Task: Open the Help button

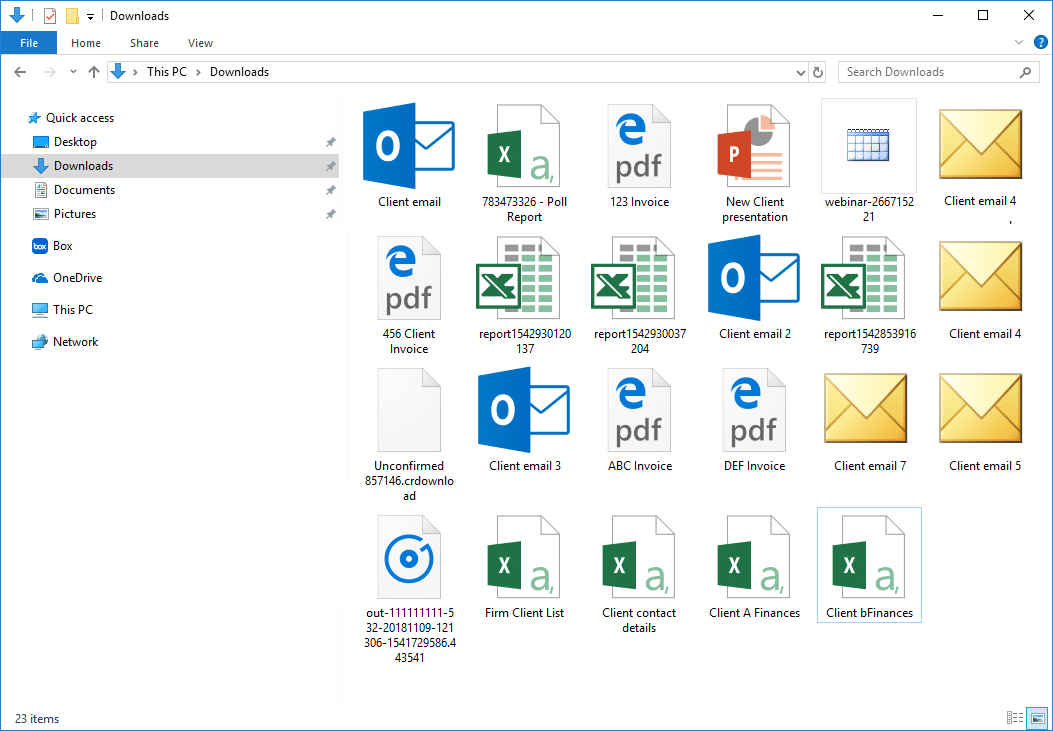Action: tap(1040, 42)
